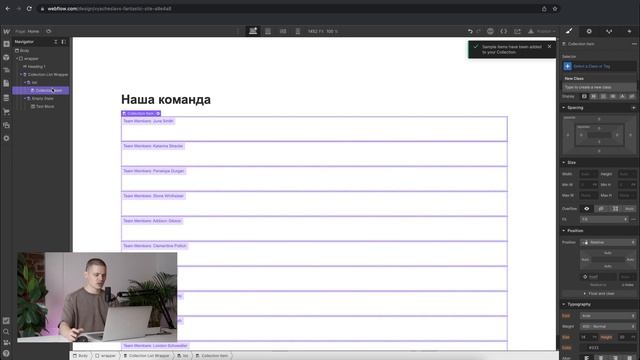Switch to the Element Settings gear tab

[589, 31]
